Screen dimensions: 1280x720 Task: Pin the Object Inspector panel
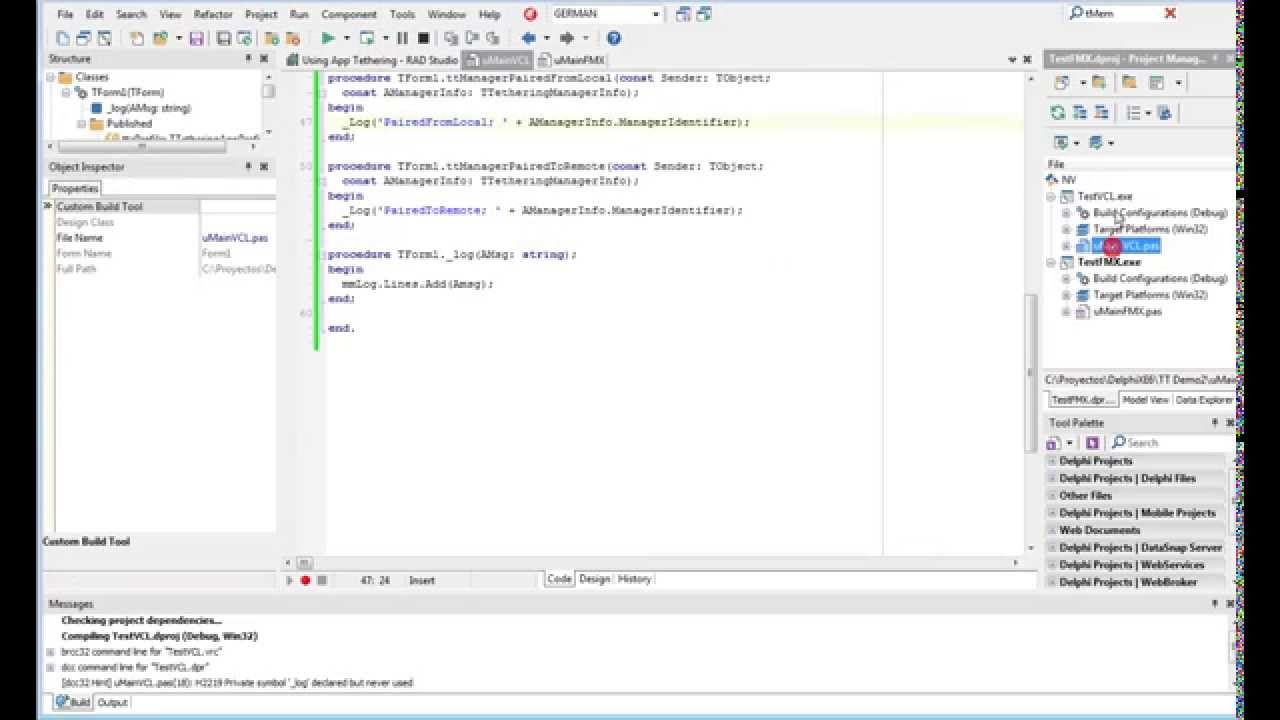(x=249, y=167)
